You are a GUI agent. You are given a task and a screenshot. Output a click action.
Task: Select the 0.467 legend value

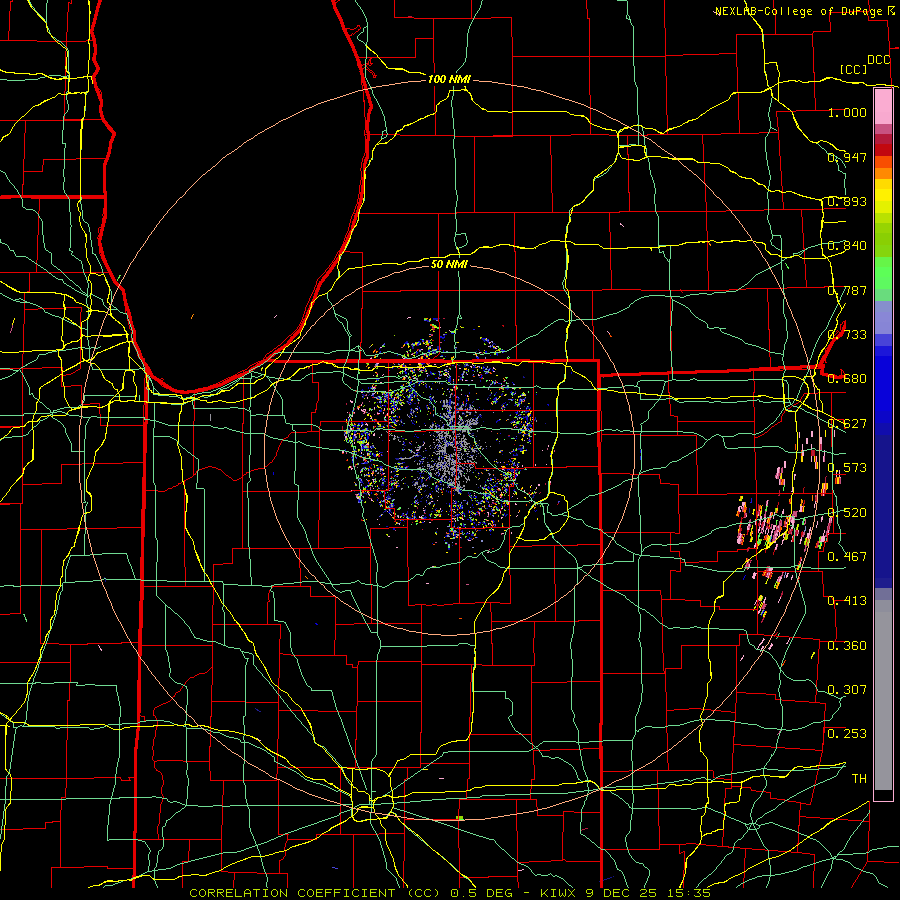point(847,557)
